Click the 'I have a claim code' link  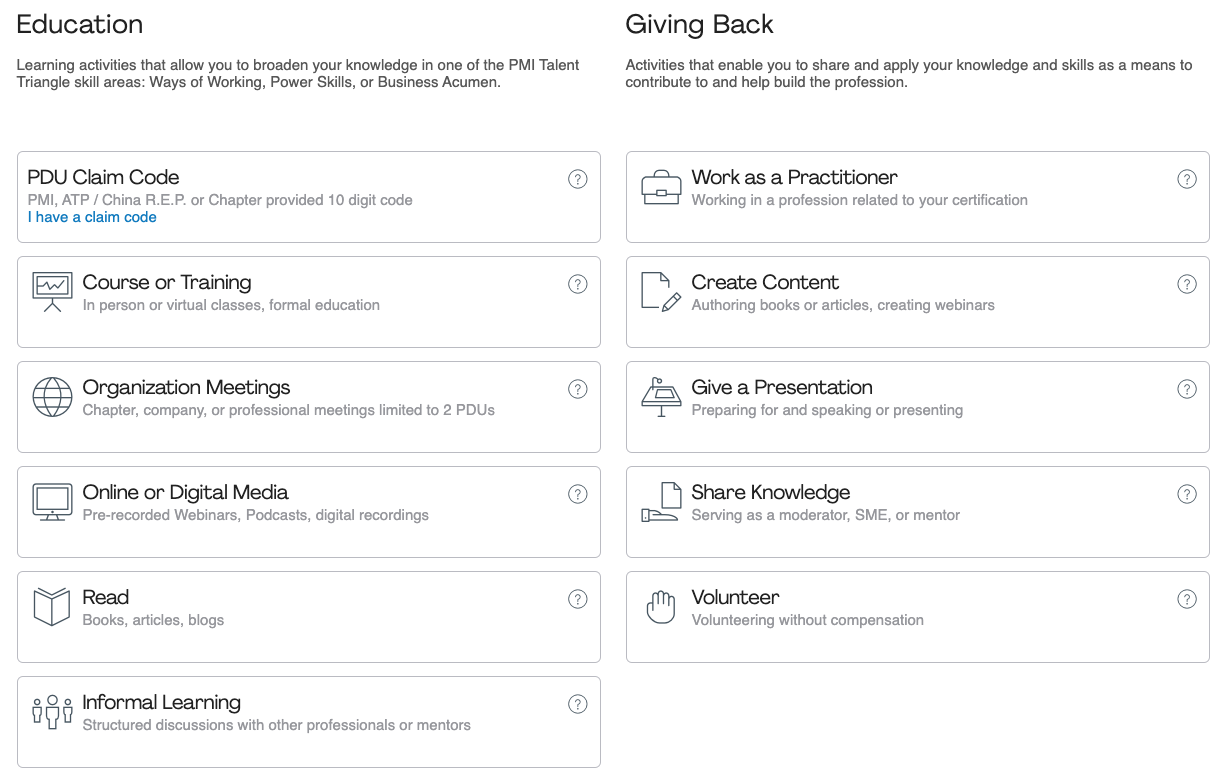(92, 217)
